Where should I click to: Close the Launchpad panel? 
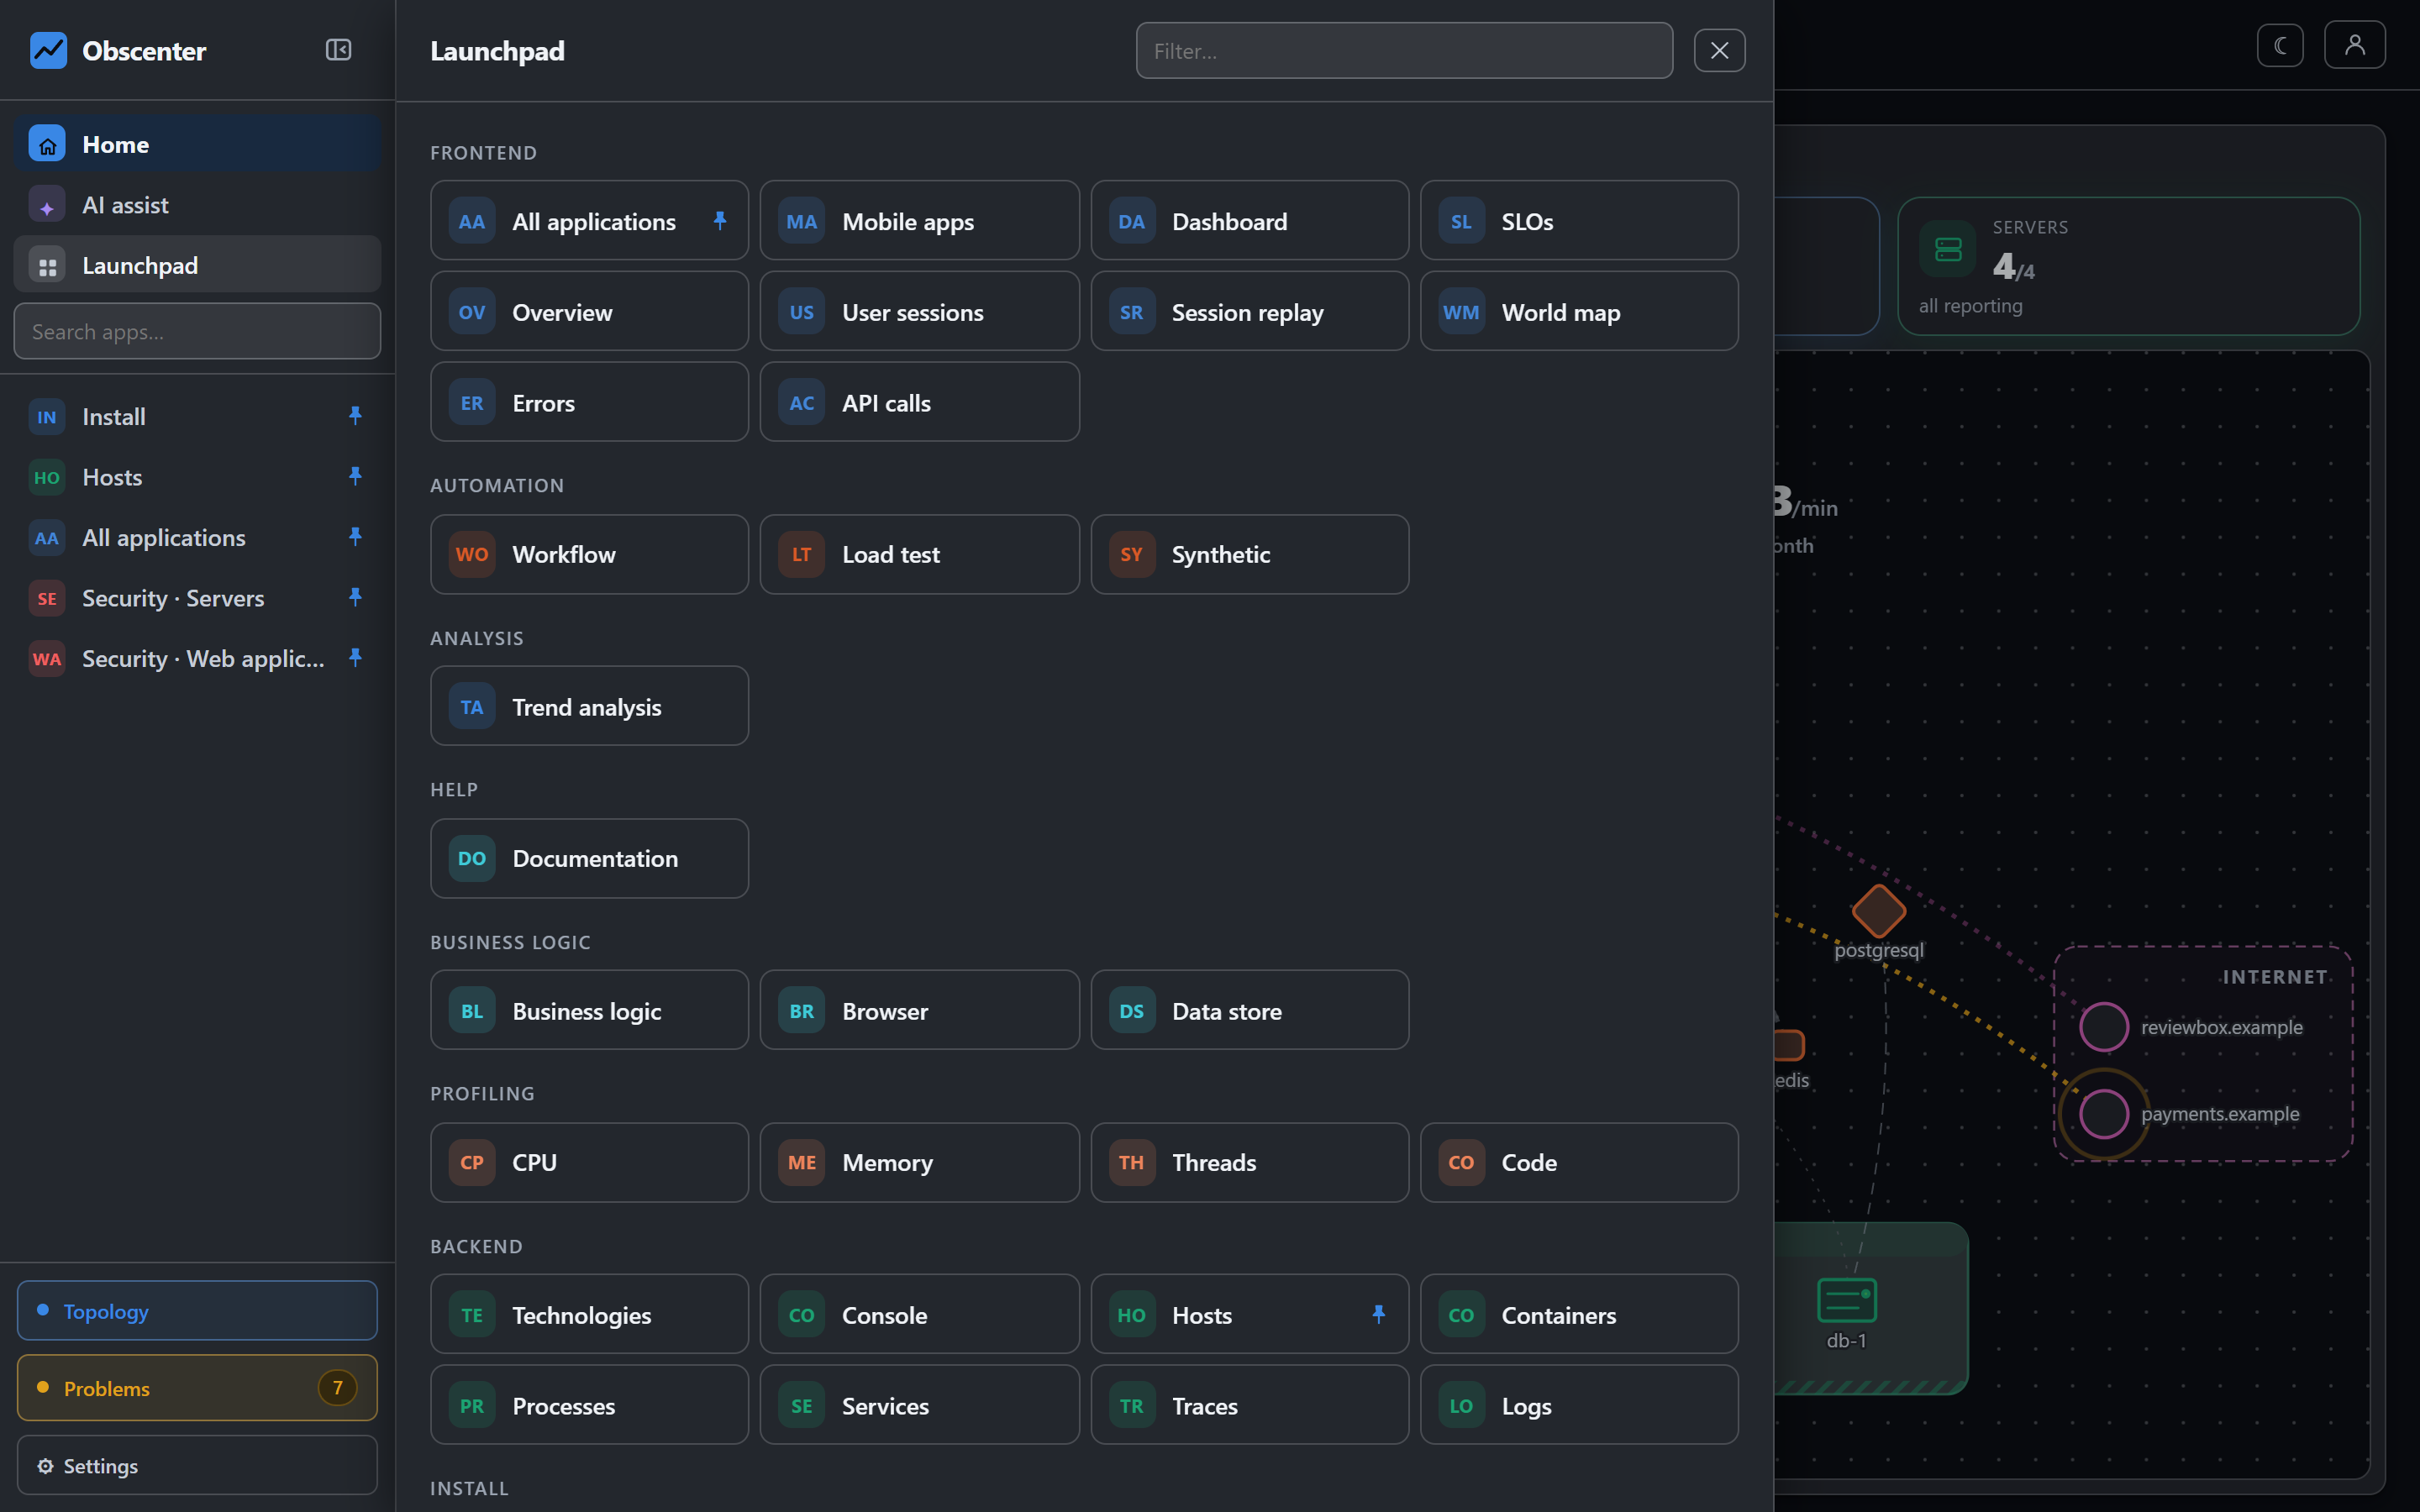pos(1719,51)
